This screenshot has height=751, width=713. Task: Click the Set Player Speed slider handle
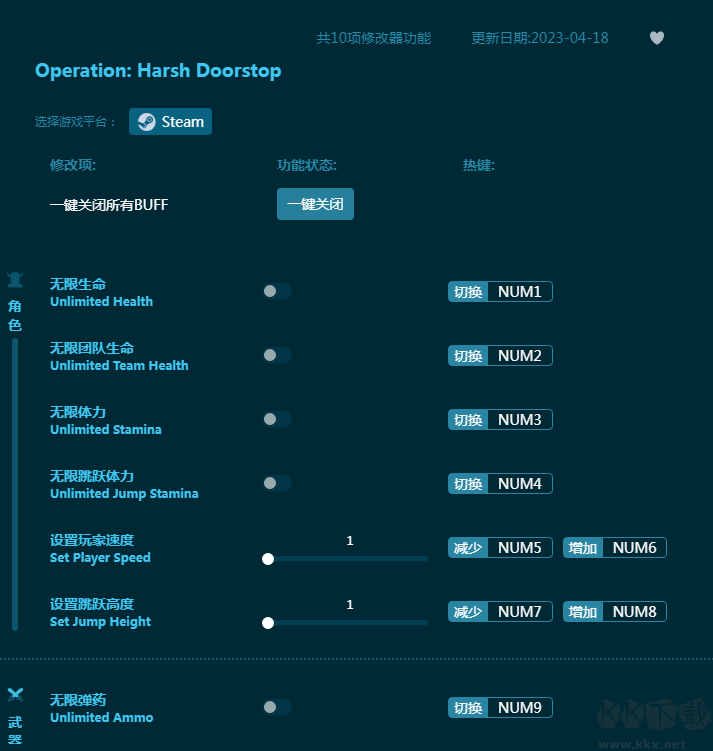pyautogui.click(x=268, y=559)
